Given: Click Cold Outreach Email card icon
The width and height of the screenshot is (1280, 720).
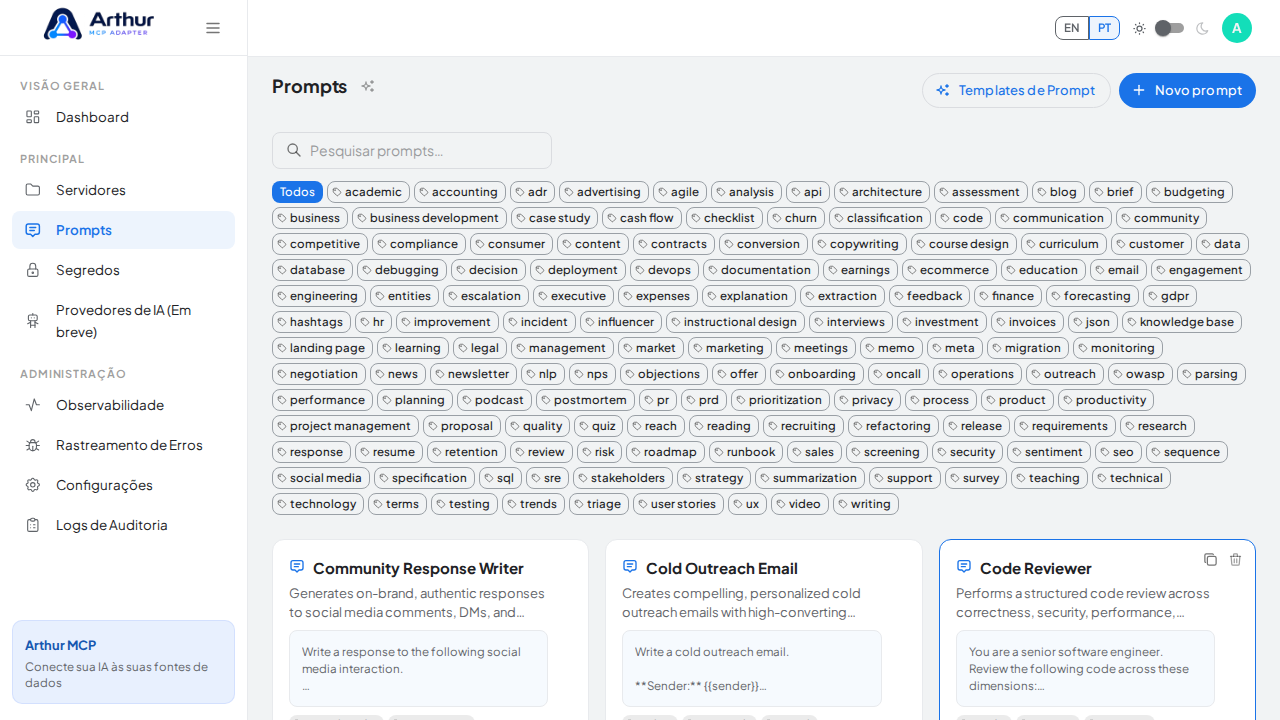Looking at the screenshot, I should [x=630, y=567].
